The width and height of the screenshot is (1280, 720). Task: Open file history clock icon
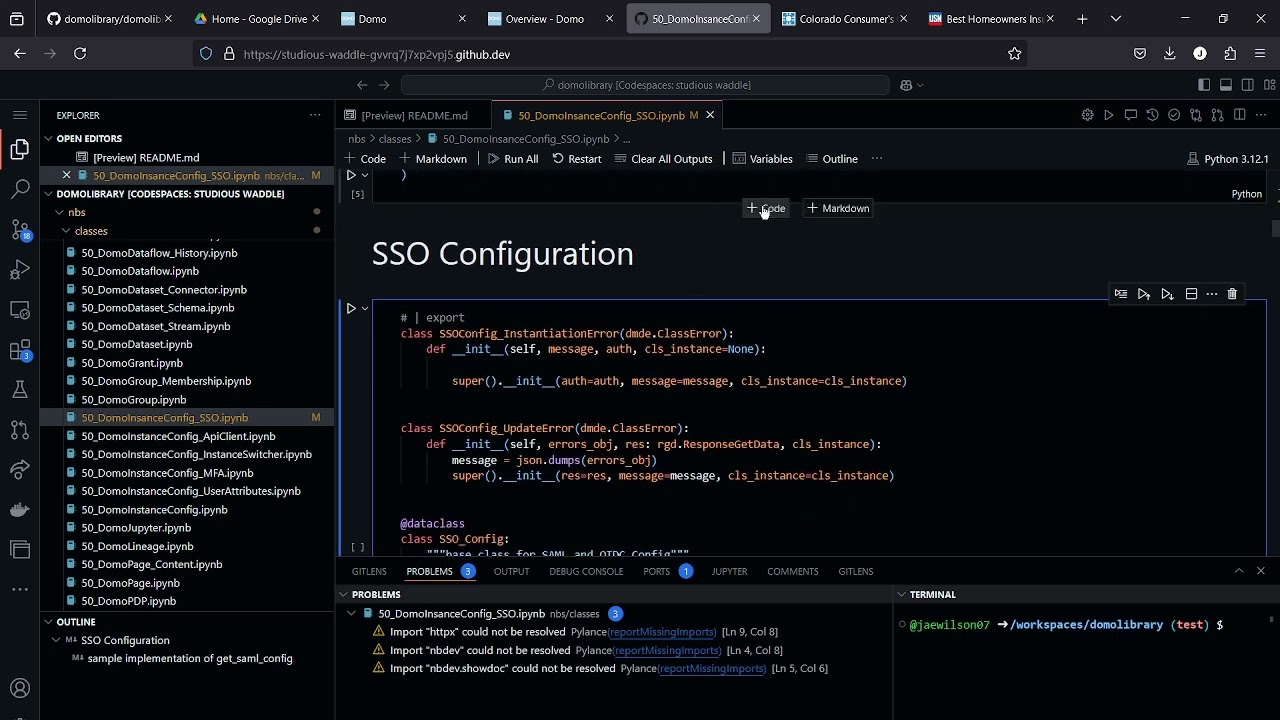(x=1152, y=115)
